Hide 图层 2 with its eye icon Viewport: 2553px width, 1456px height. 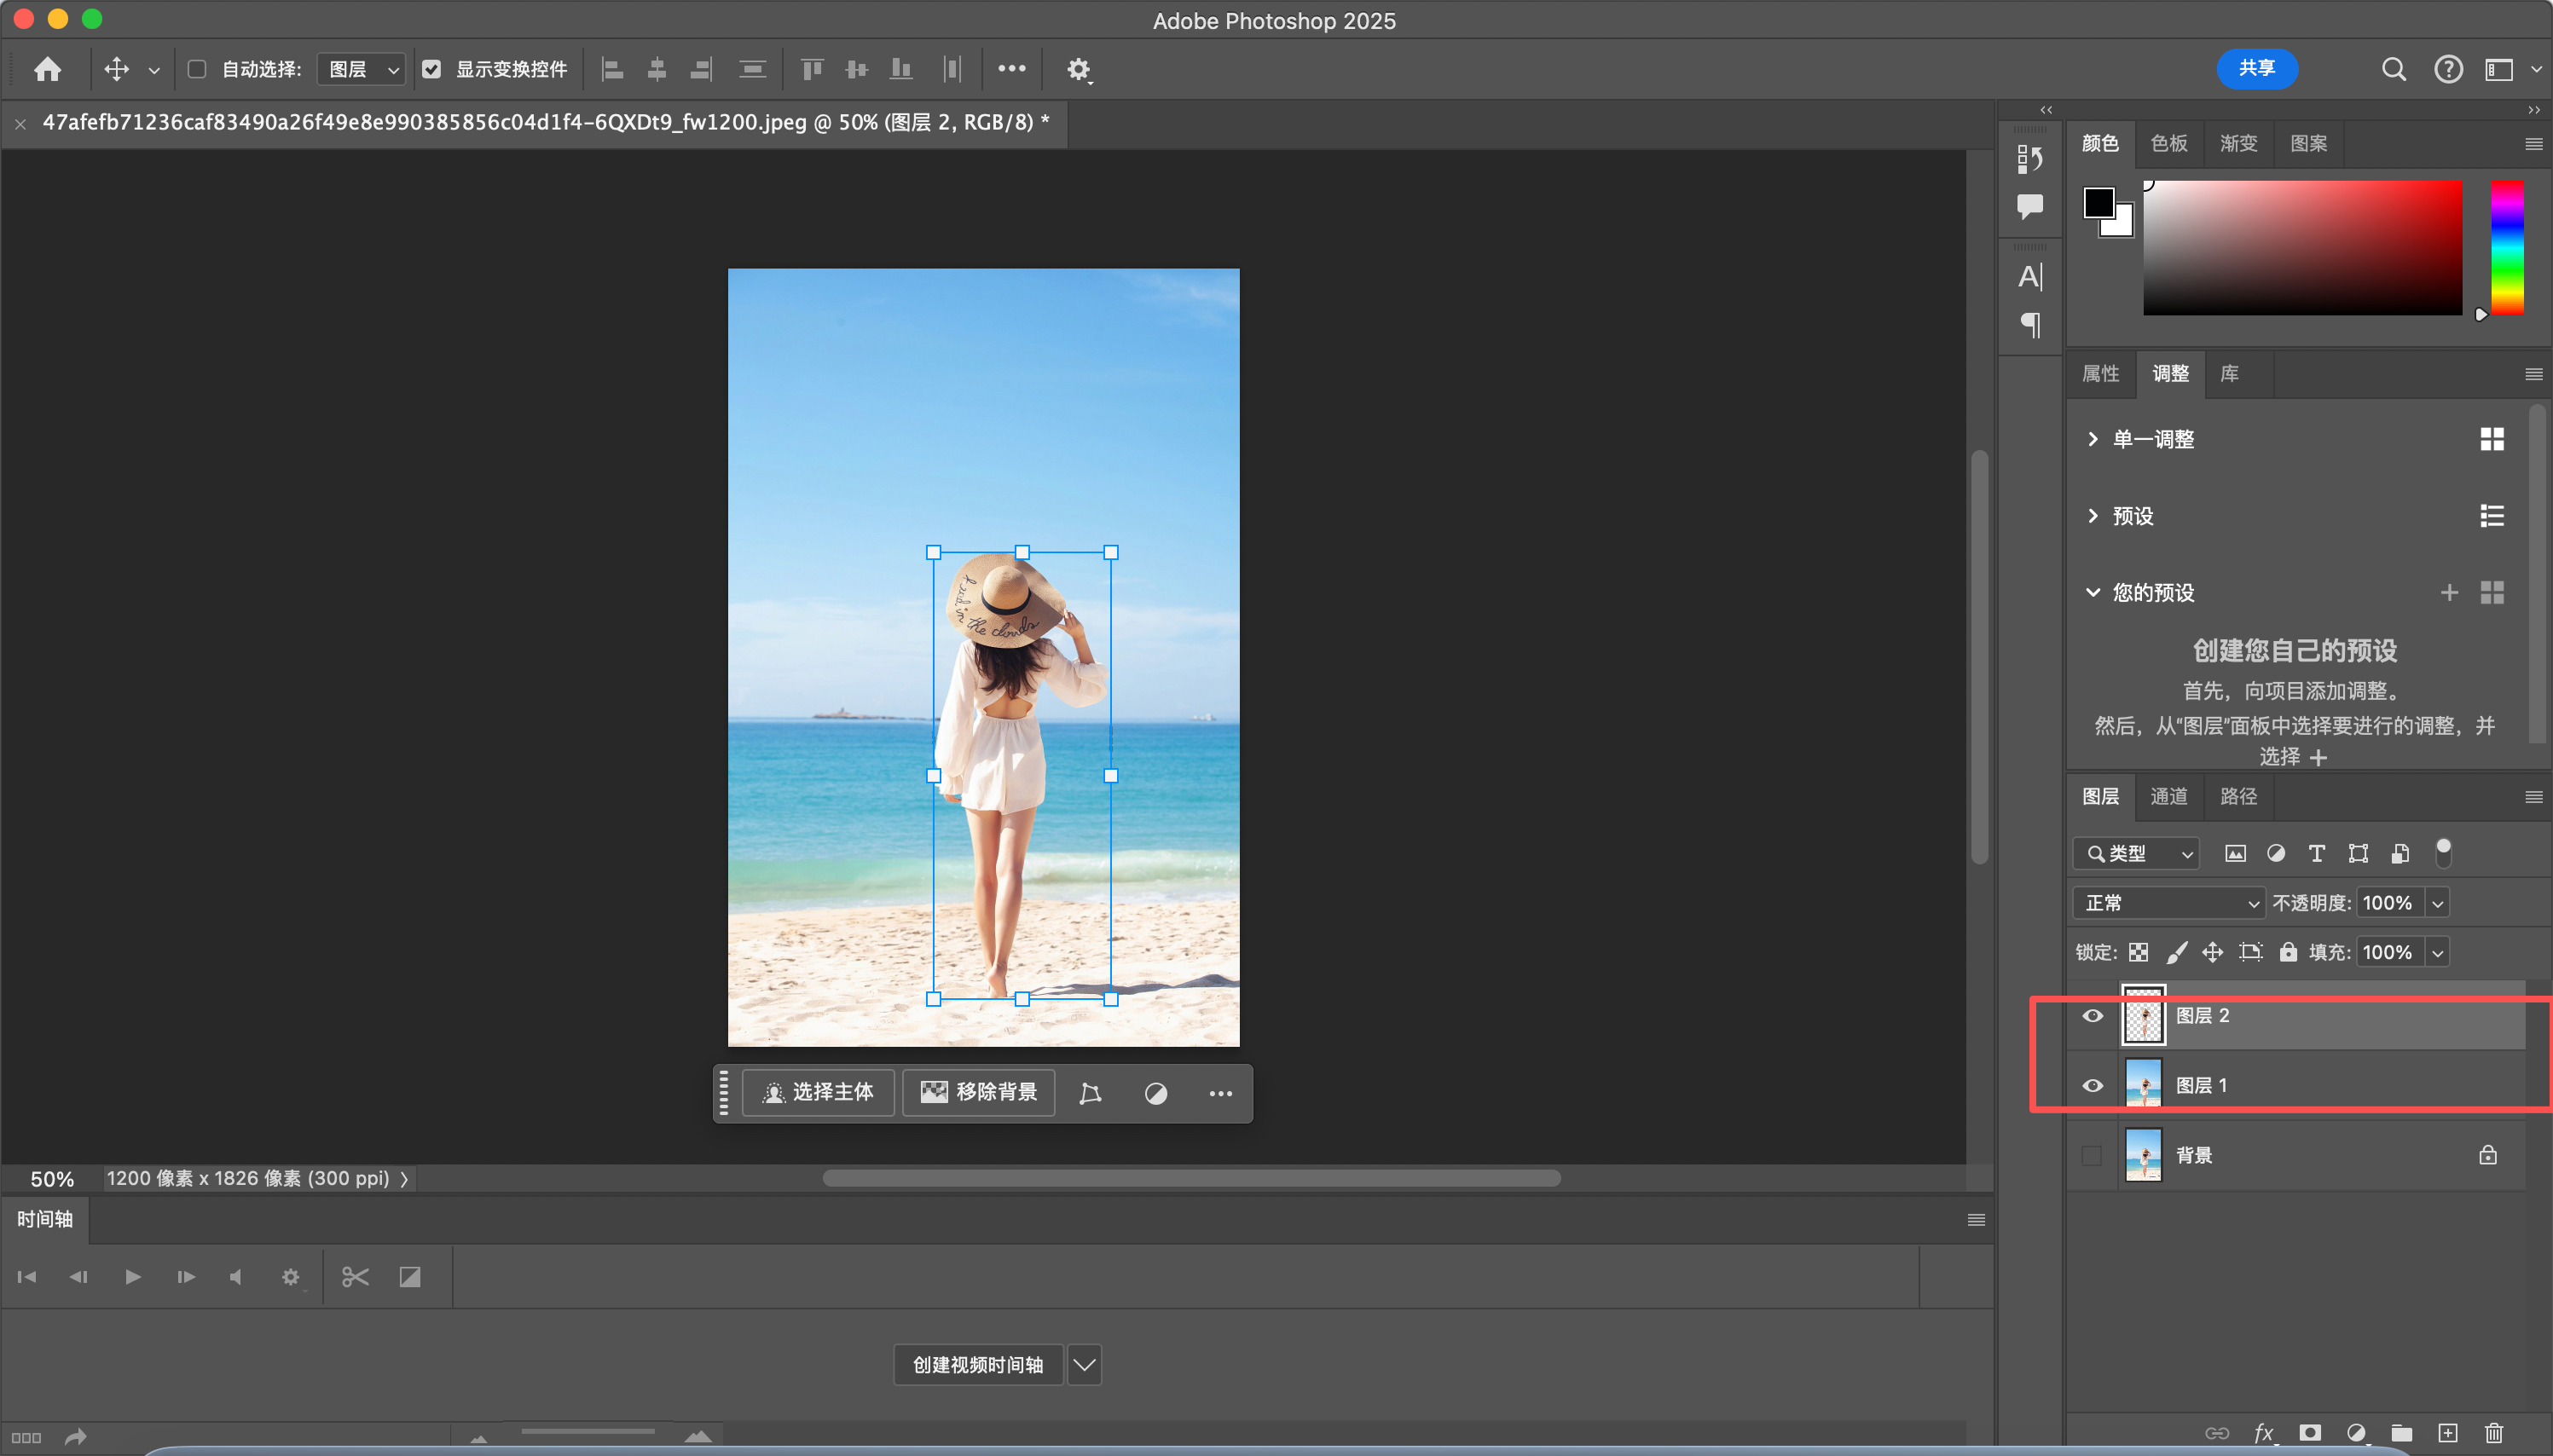(x=2092, y=1016)
